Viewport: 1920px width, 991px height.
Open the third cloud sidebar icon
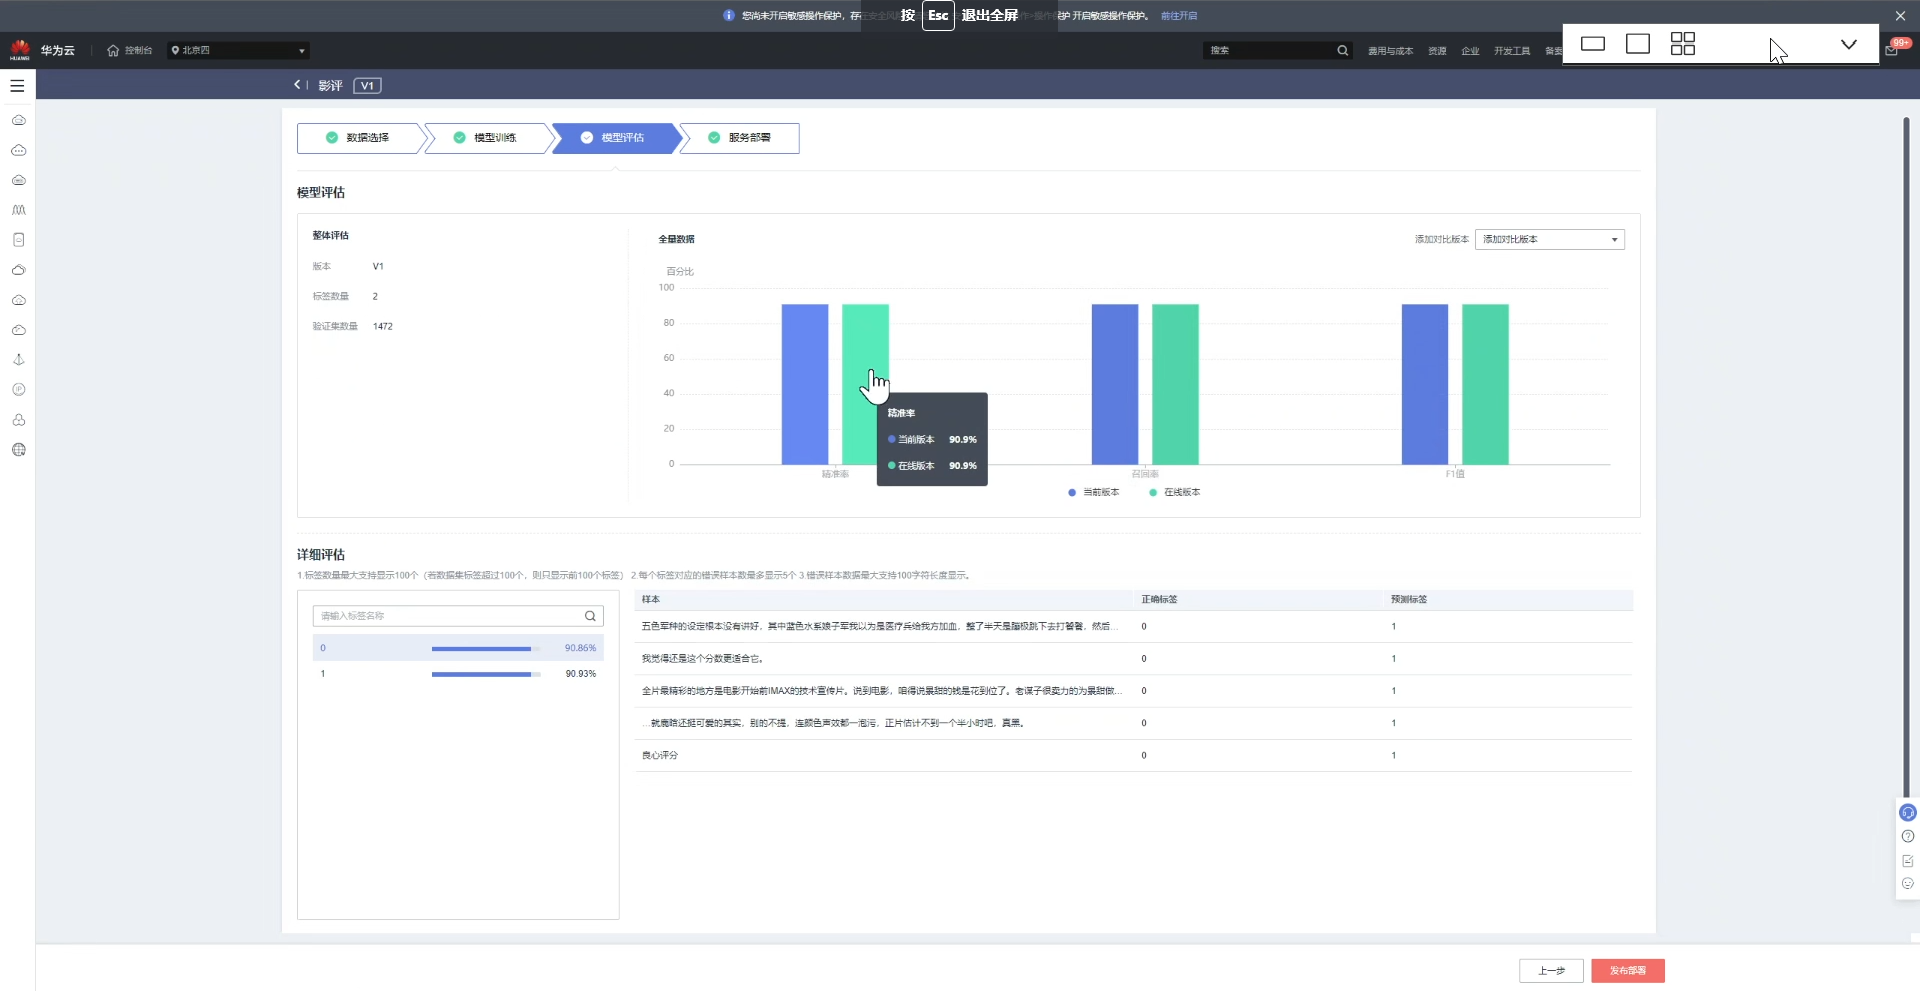18,180
